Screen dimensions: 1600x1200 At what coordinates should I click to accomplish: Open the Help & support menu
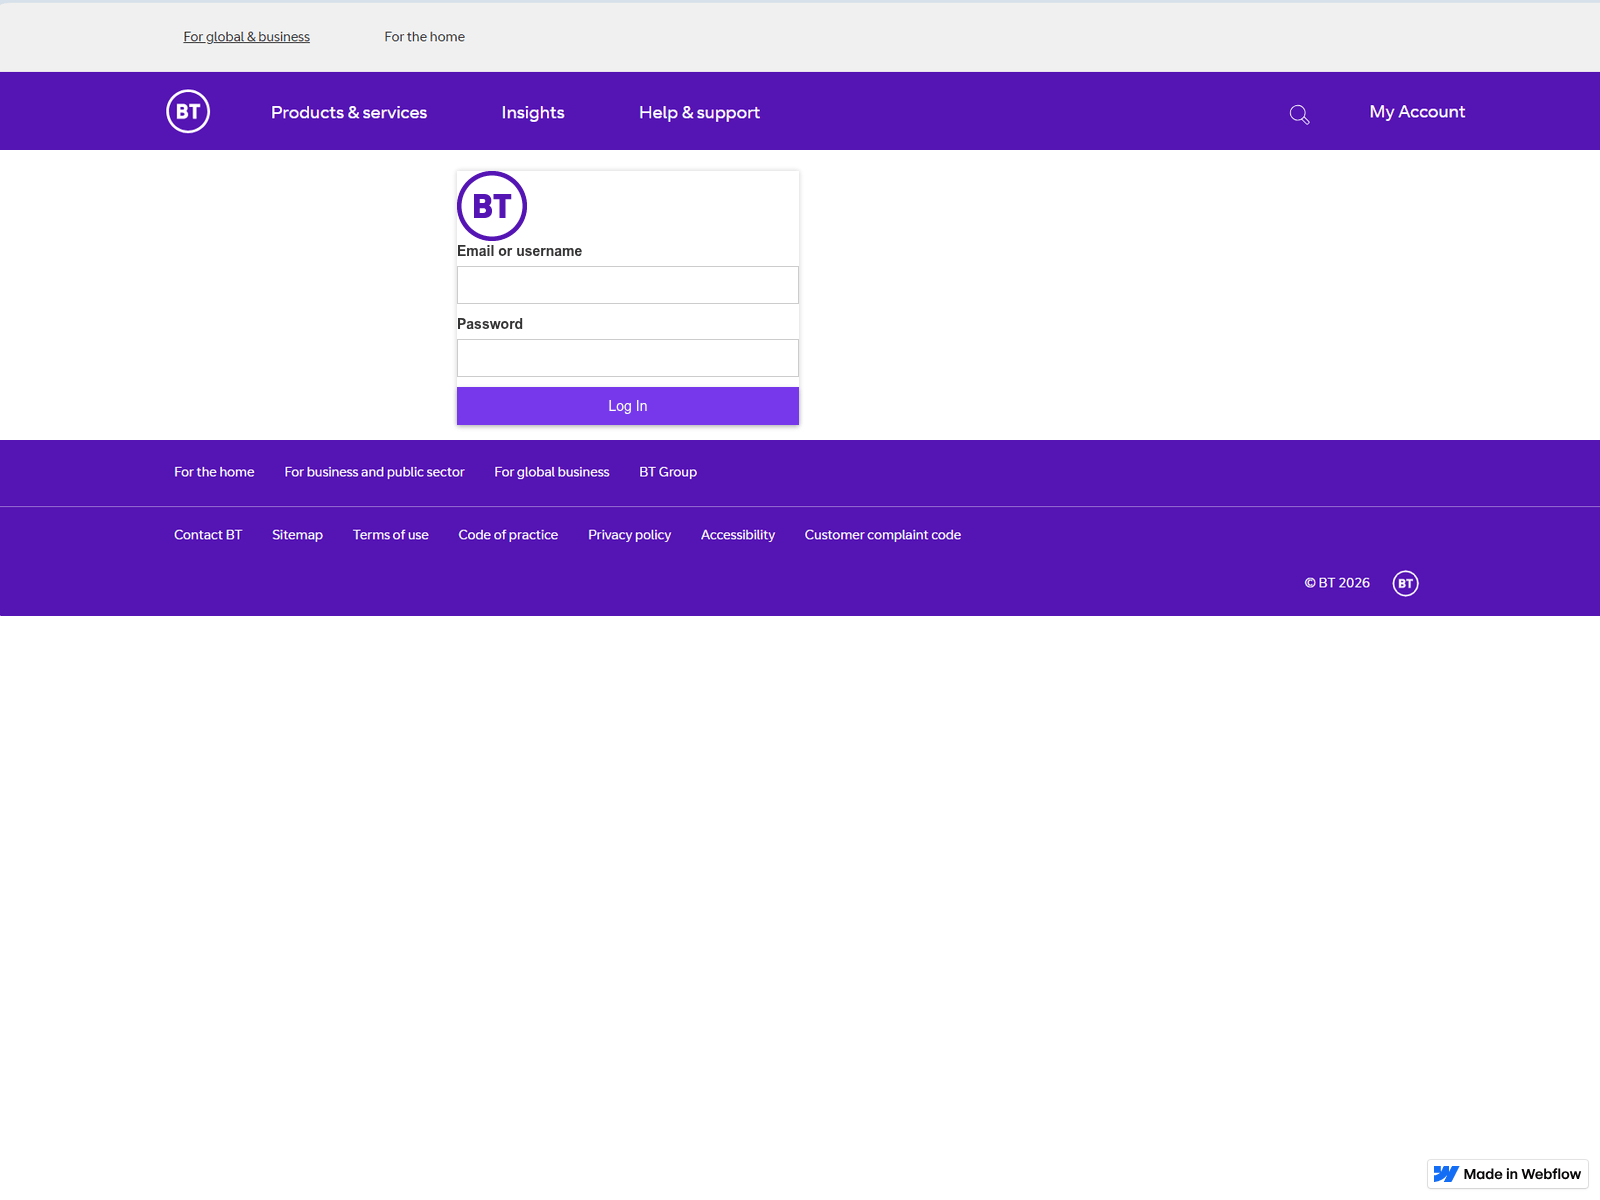pyautogui.click(x=699, y=112)
